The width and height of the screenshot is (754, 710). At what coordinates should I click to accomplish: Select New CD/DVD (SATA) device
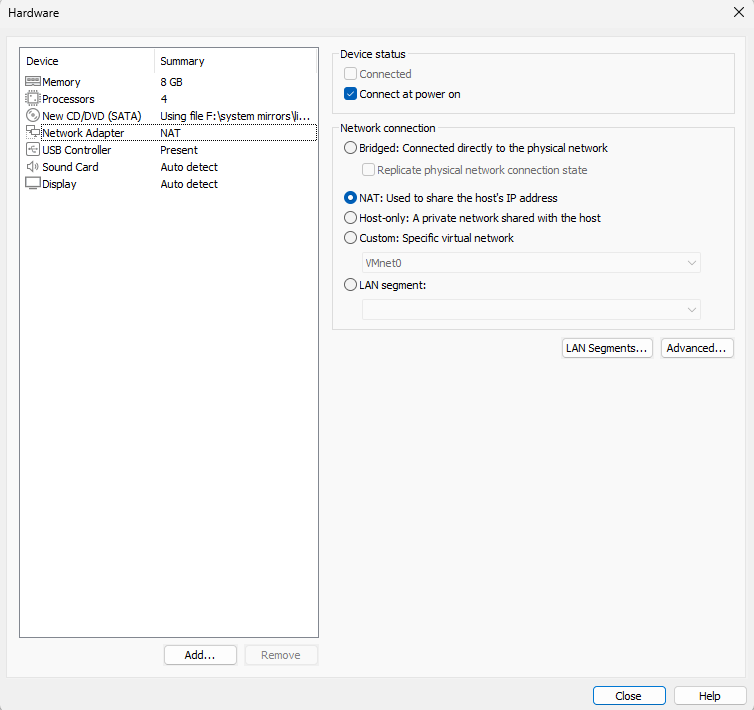[171, 116]
